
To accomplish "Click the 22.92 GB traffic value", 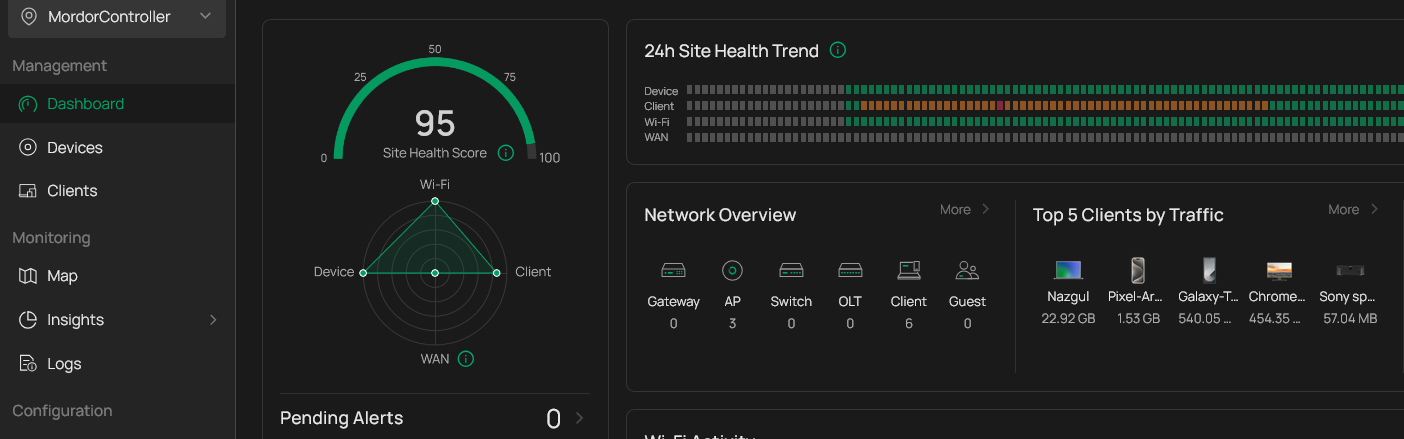I will [1068, 319].
